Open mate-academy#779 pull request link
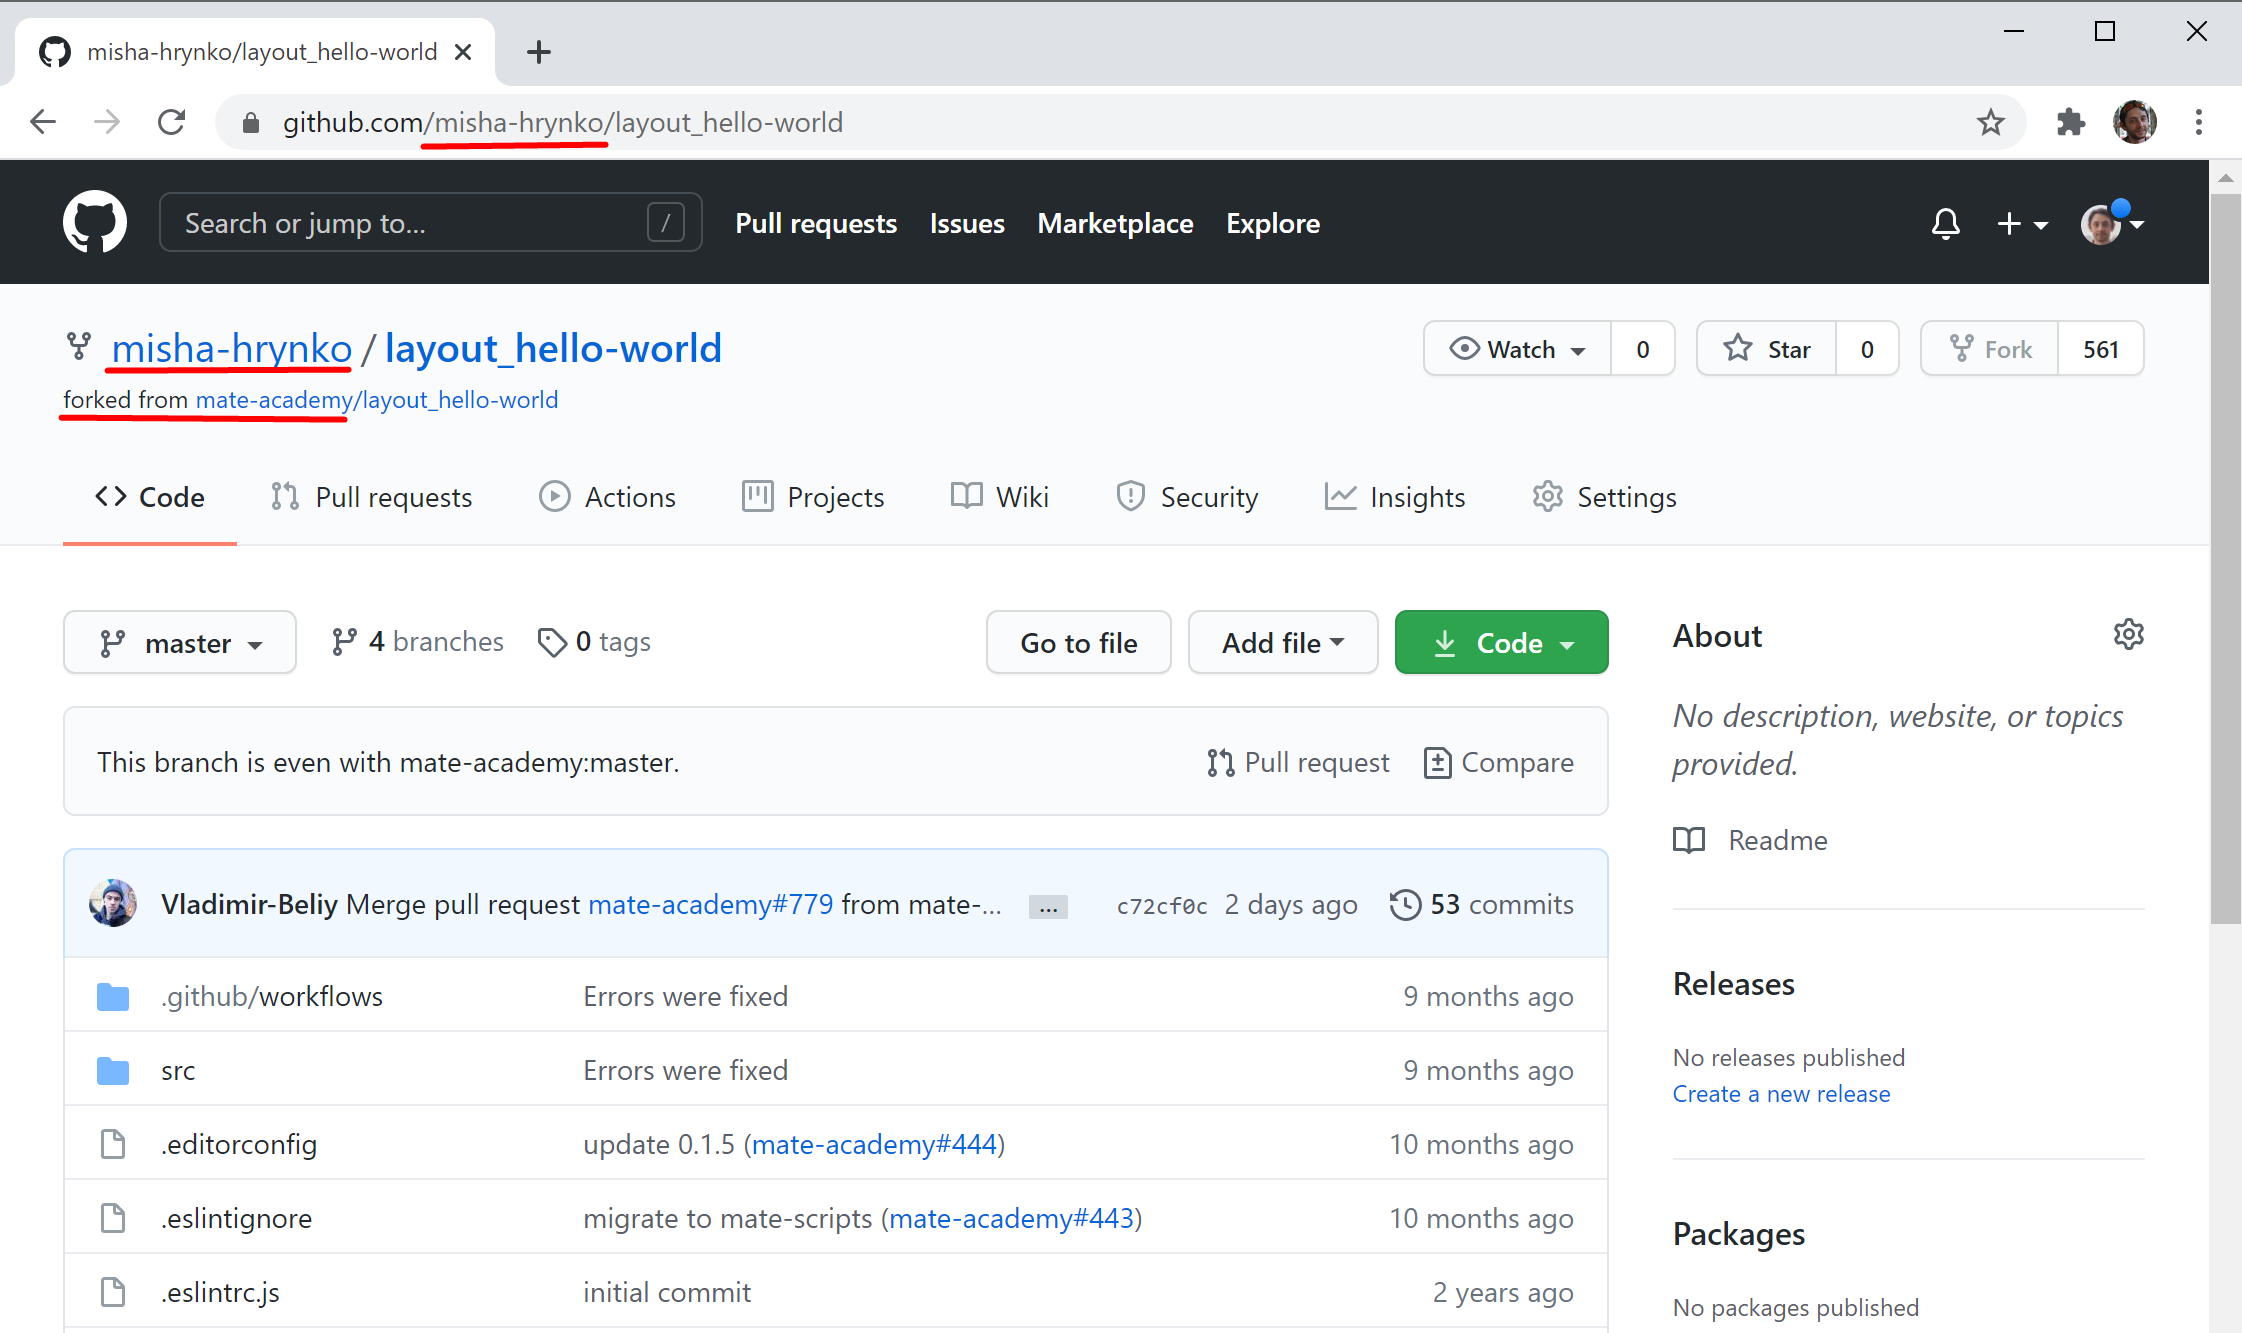The image size is (2242, 1333). pyautogui.click(x=711, y=905)
